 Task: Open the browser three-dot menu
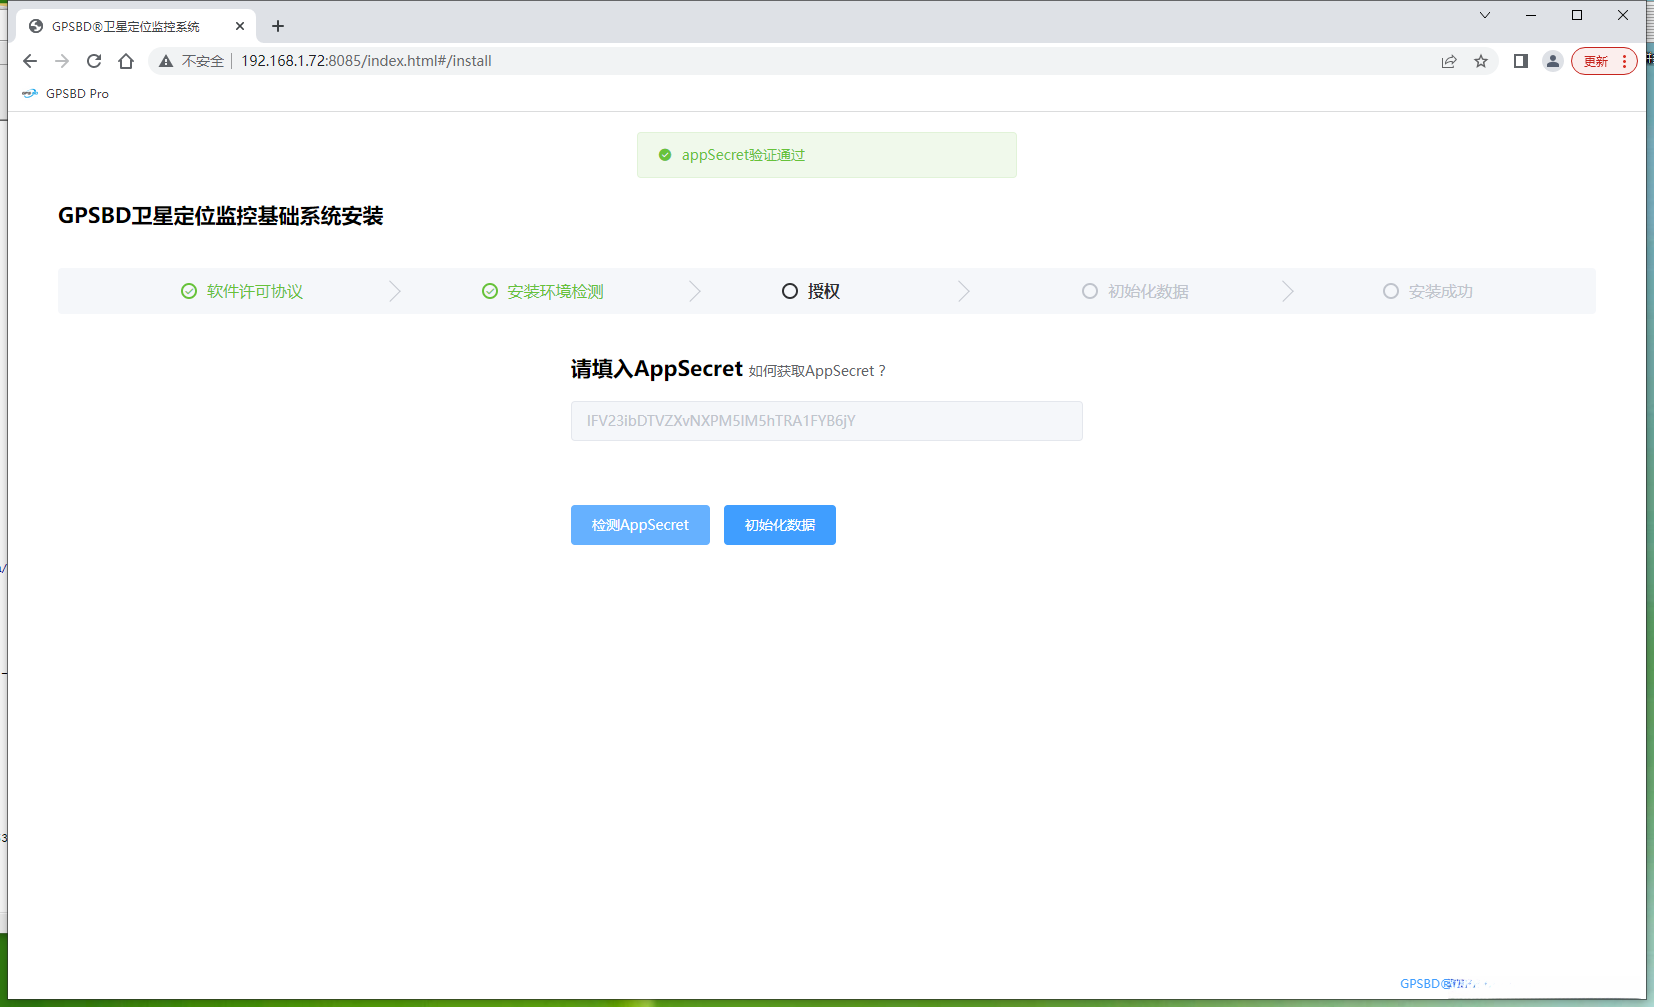click(x=1623, y=61)
